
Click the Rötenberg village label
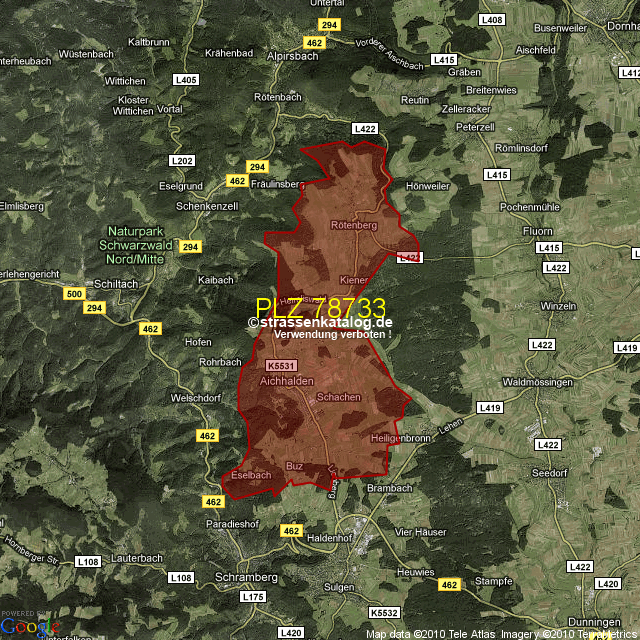353,225
